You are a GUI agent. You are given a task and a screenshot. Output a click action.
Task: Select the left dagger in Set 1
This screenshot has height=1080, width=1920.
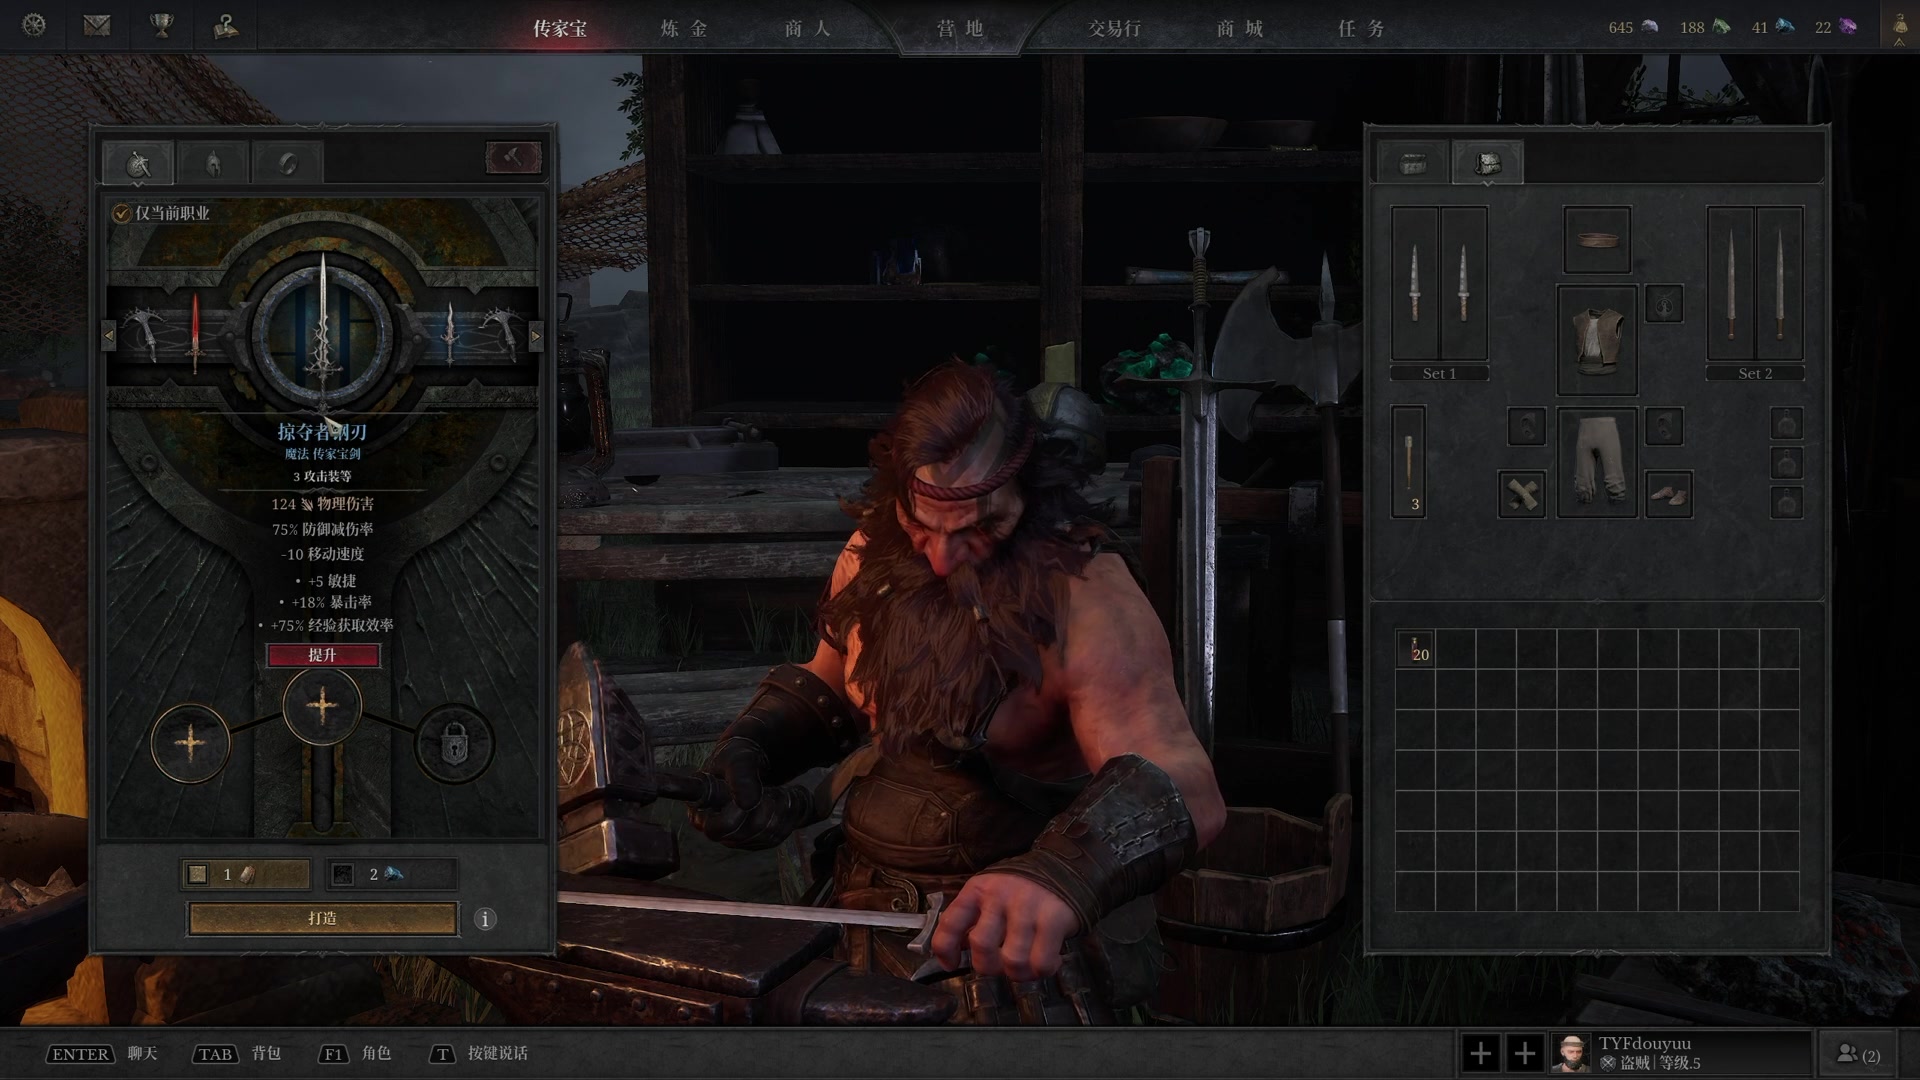pos(1415,284)
